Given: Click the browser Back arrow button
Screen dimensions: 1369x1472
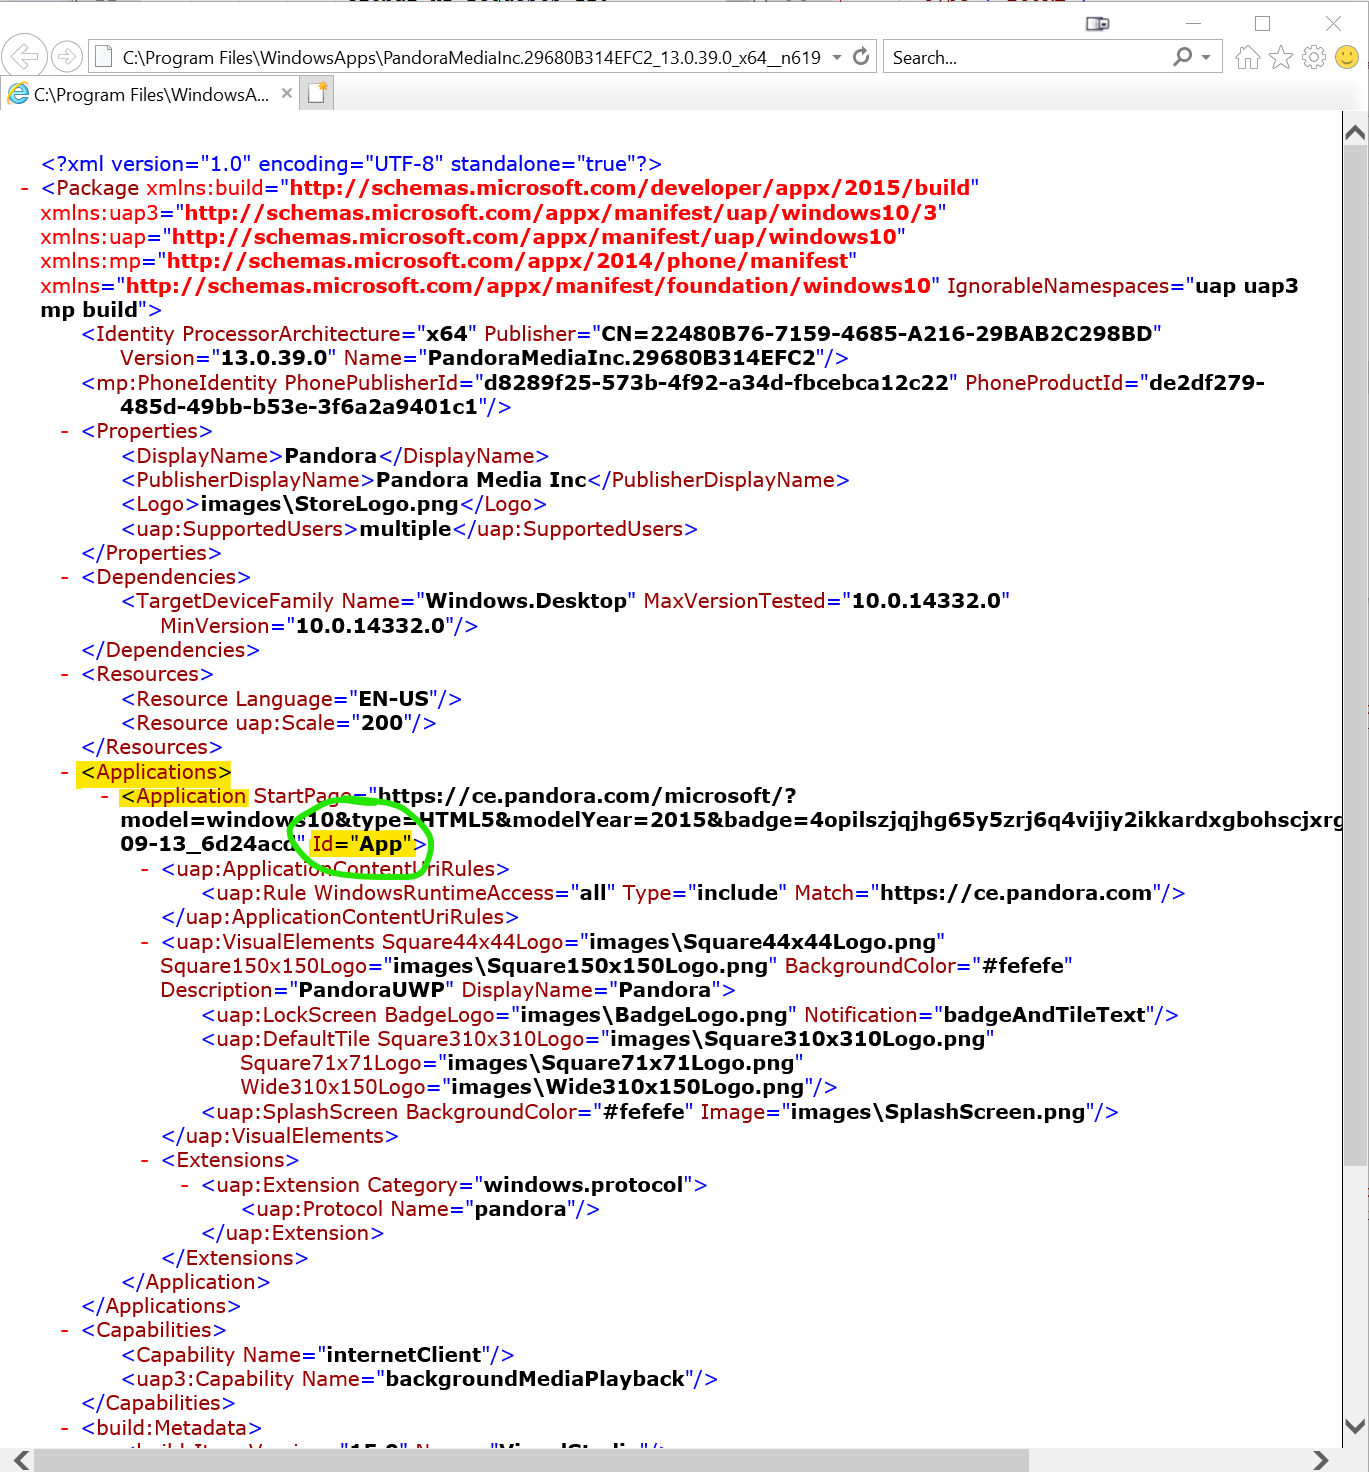Looking at the screenshot, I should 24,57.
